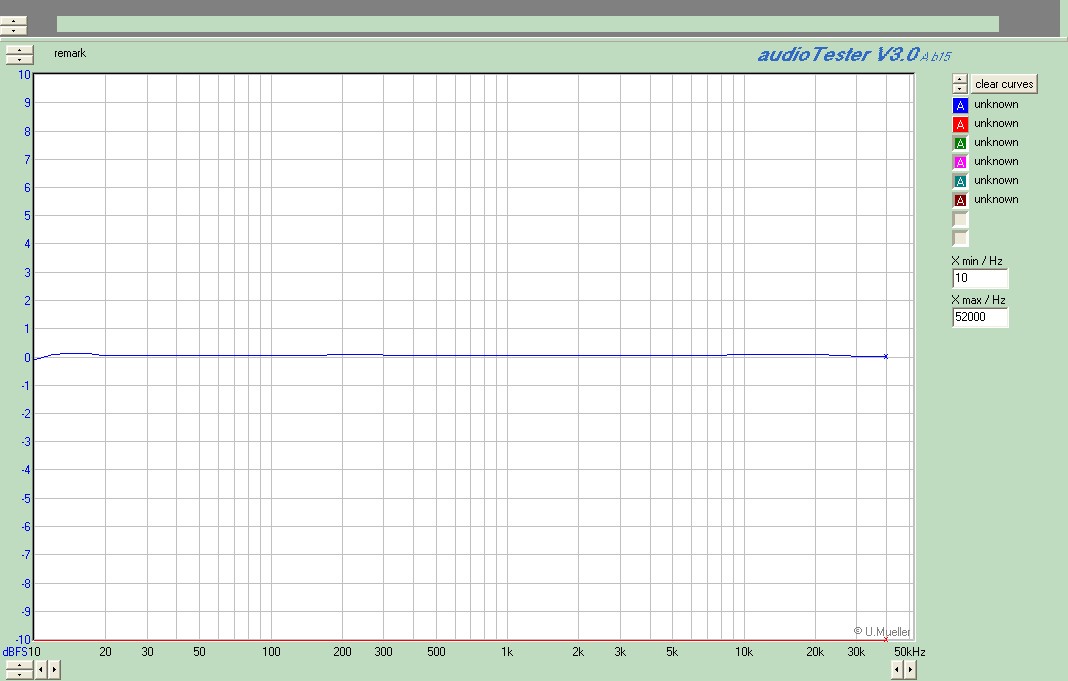Click right arrow below the 50kHz label
Screen dimensions: 1068x681
coord(910,670)
